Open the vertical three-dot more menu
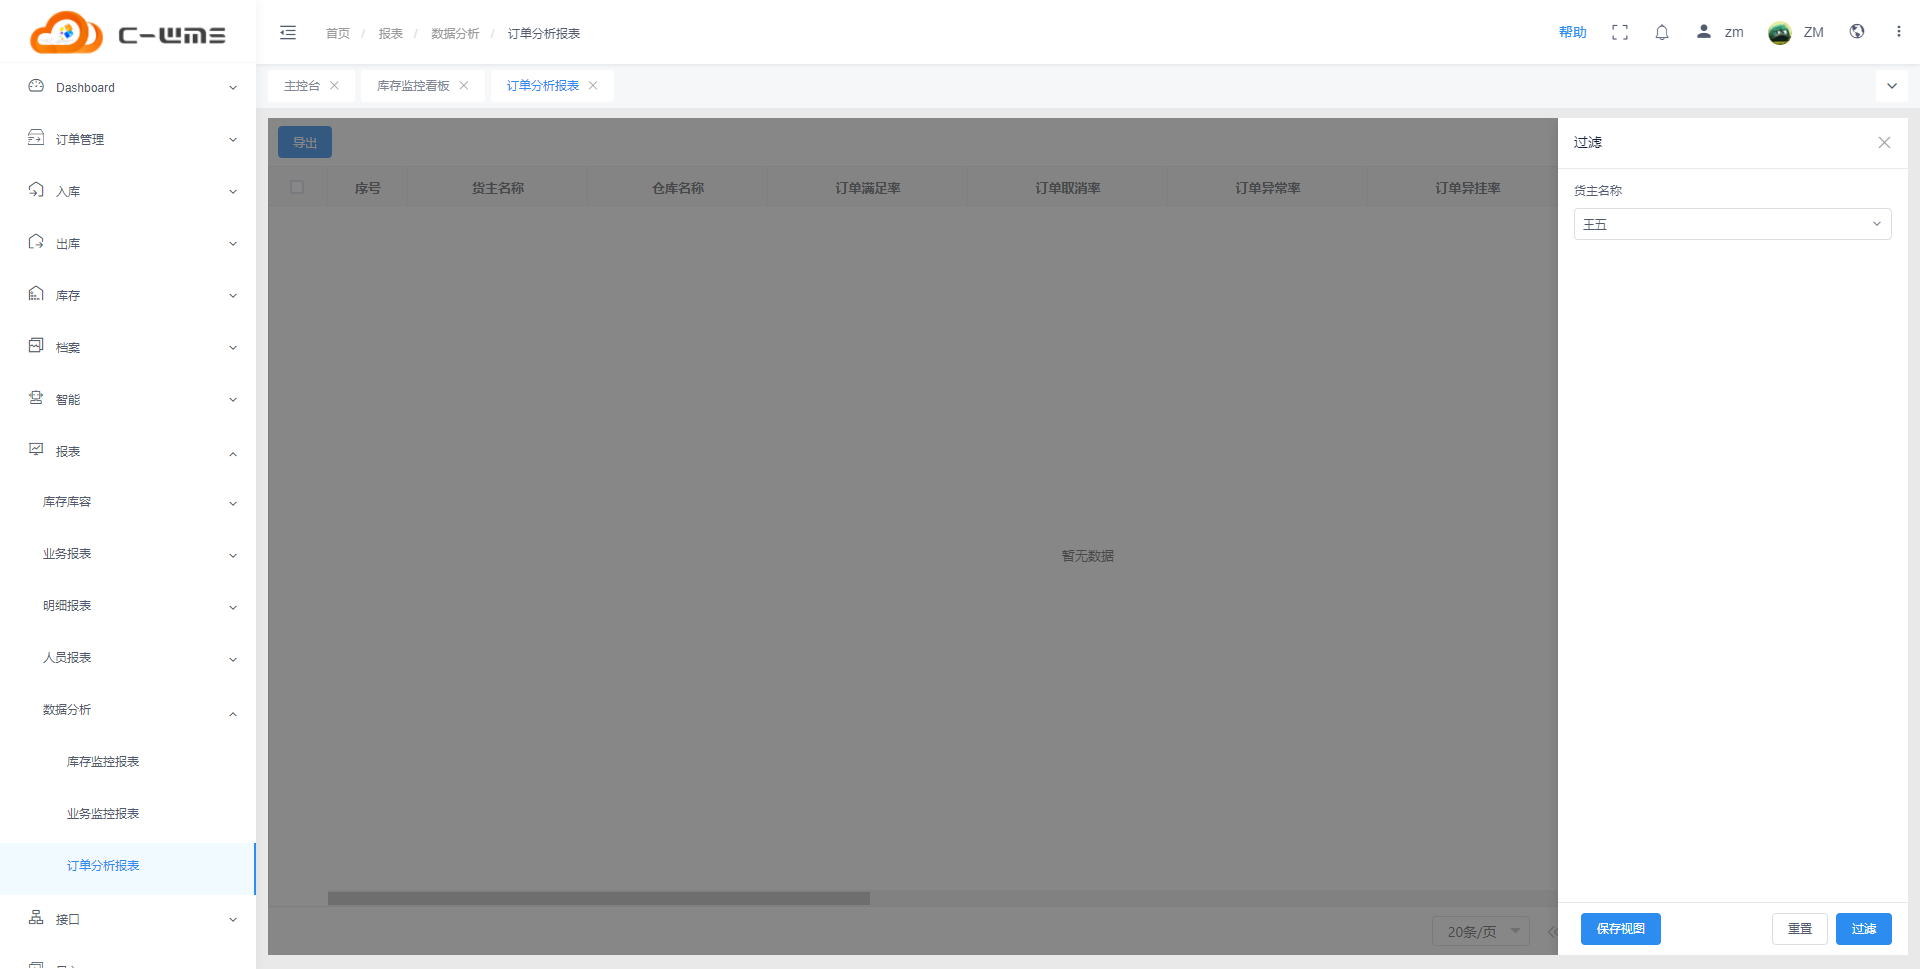 [x=1899, y=31]
